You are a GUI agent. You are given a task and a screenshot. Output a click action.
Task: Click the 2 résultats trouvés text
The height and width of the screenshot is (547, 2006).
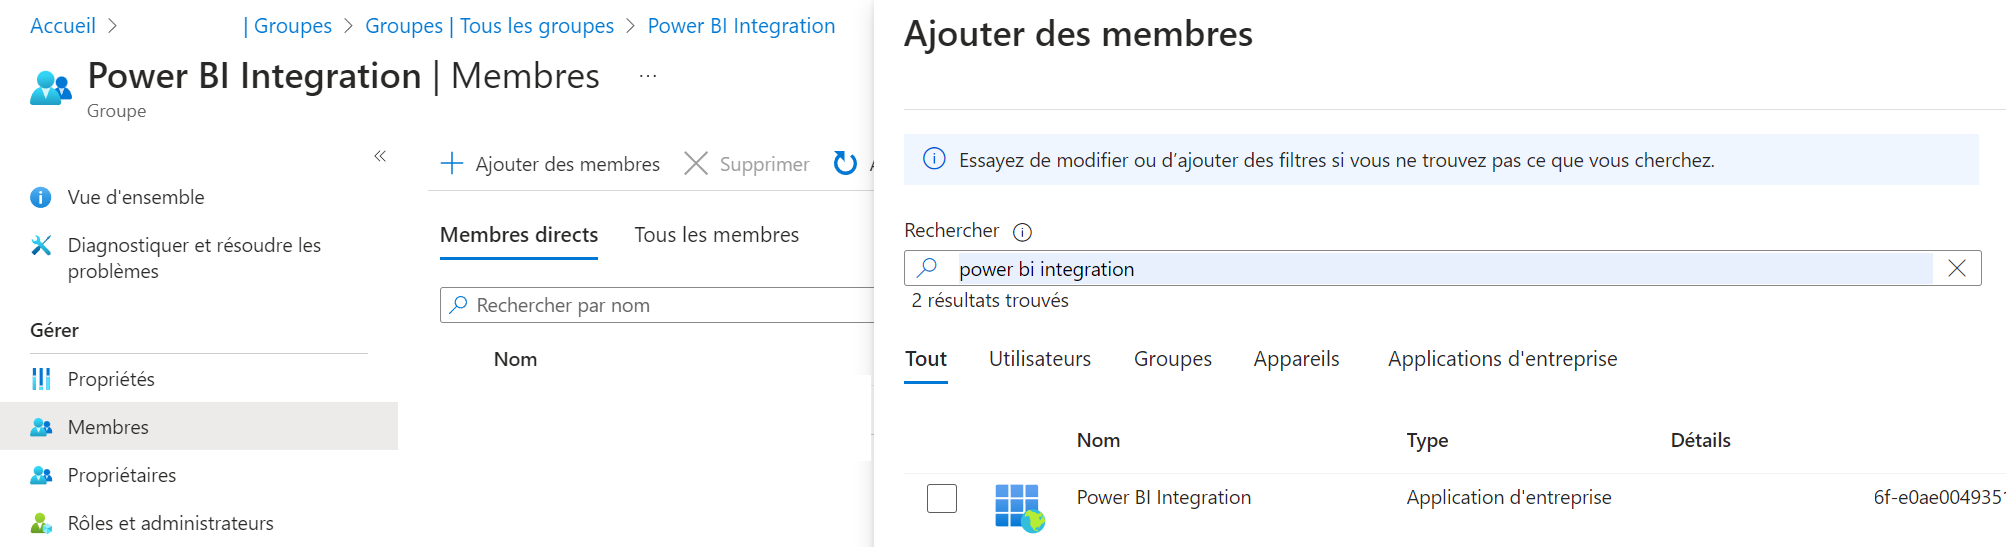click(x=990, y=301)
